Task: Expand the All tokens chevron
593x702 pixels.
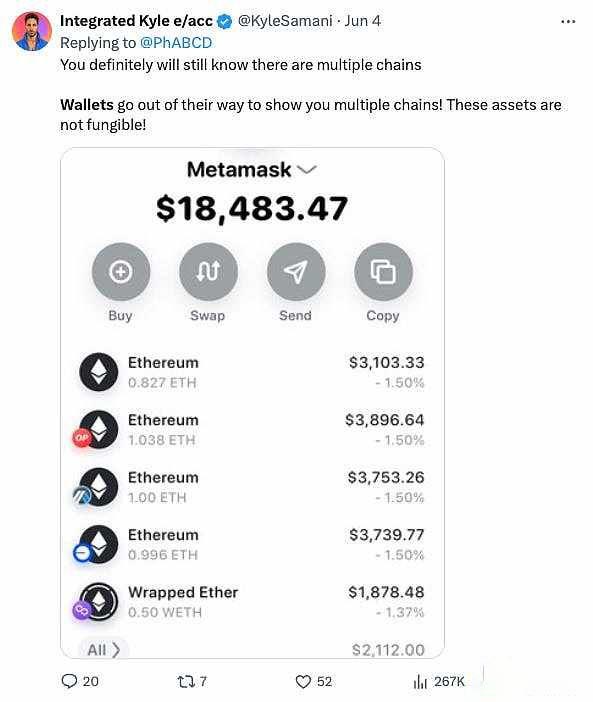Action: click(x=116, y=649)
